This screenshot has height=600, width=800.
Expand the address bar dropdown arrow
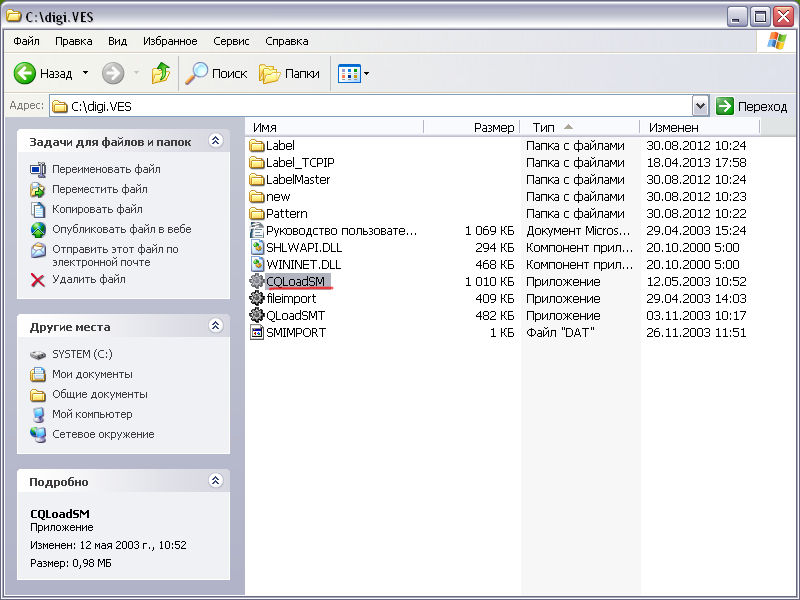(x=700, y=106)
